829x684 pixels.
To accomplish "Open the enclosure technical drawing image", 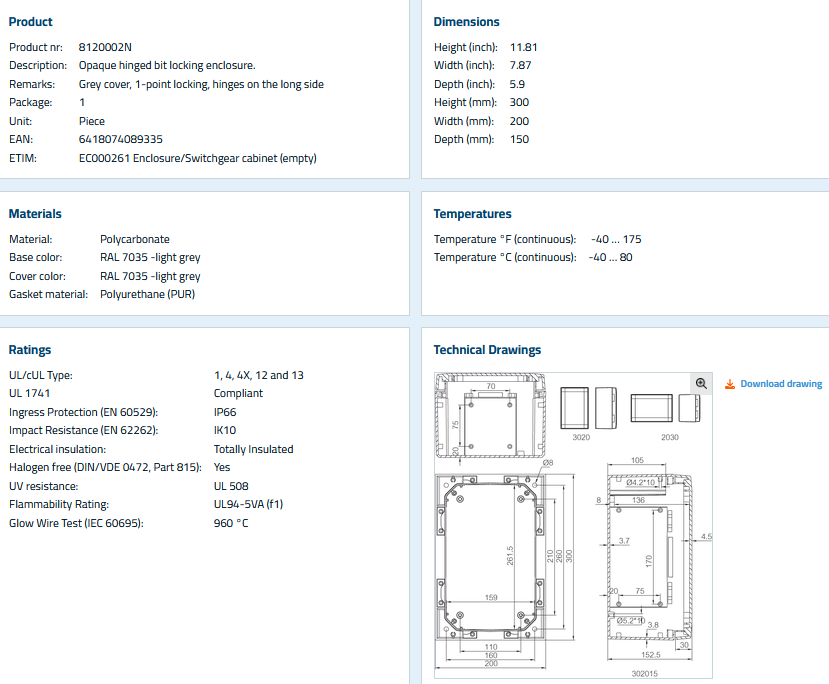I will point(570,525).
